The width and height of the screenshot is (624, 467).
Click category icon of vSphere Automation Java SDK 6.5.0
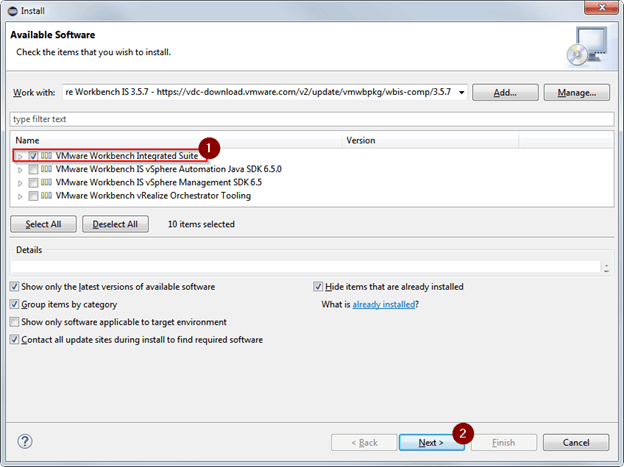[x=46, y=169]
